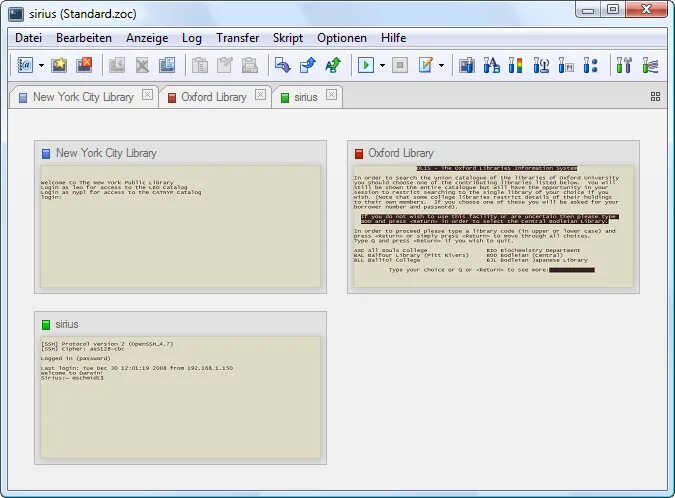675x498 pixels.
Task: Expand the edit script dropdown arrow
Action: 441,66
